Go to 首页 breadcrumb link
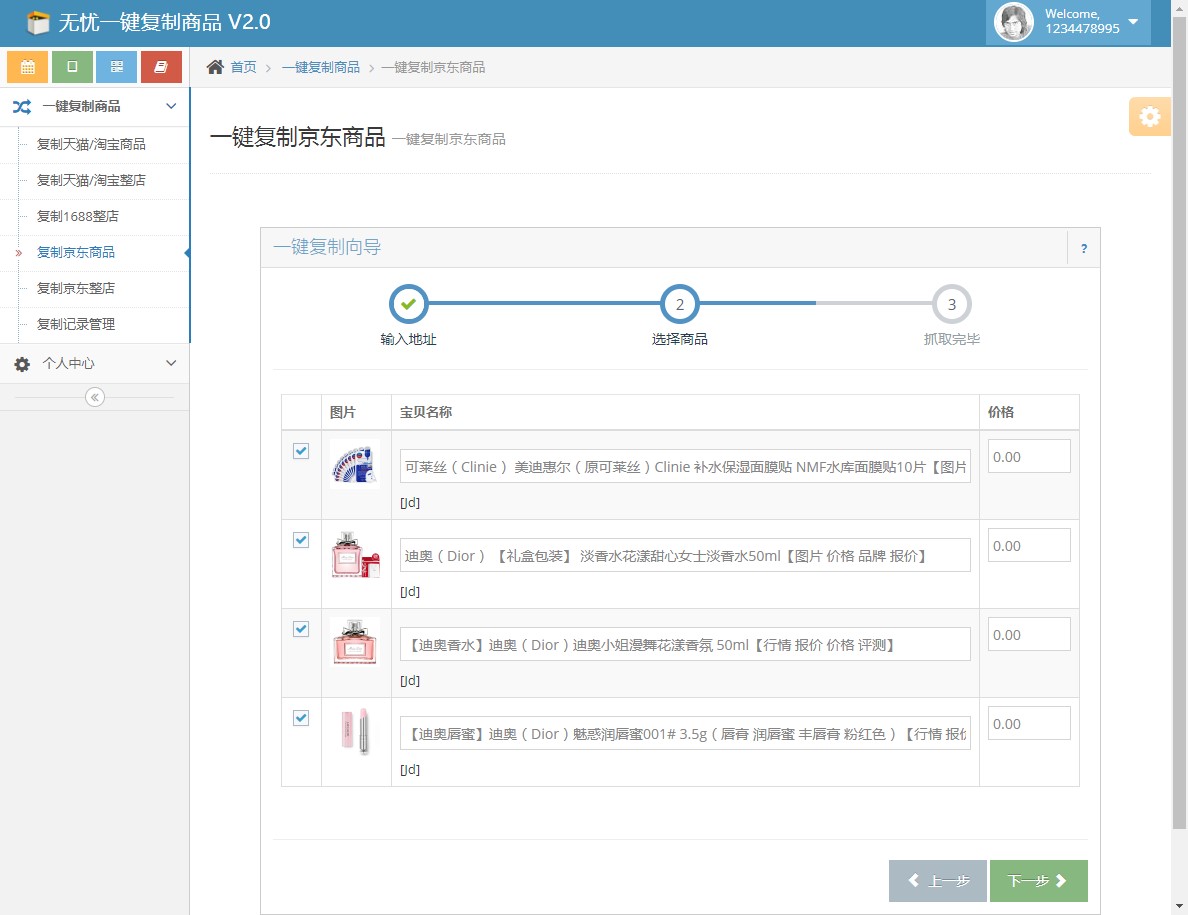This screenshot has height=915, width=1188. click(x=243, y=67)
